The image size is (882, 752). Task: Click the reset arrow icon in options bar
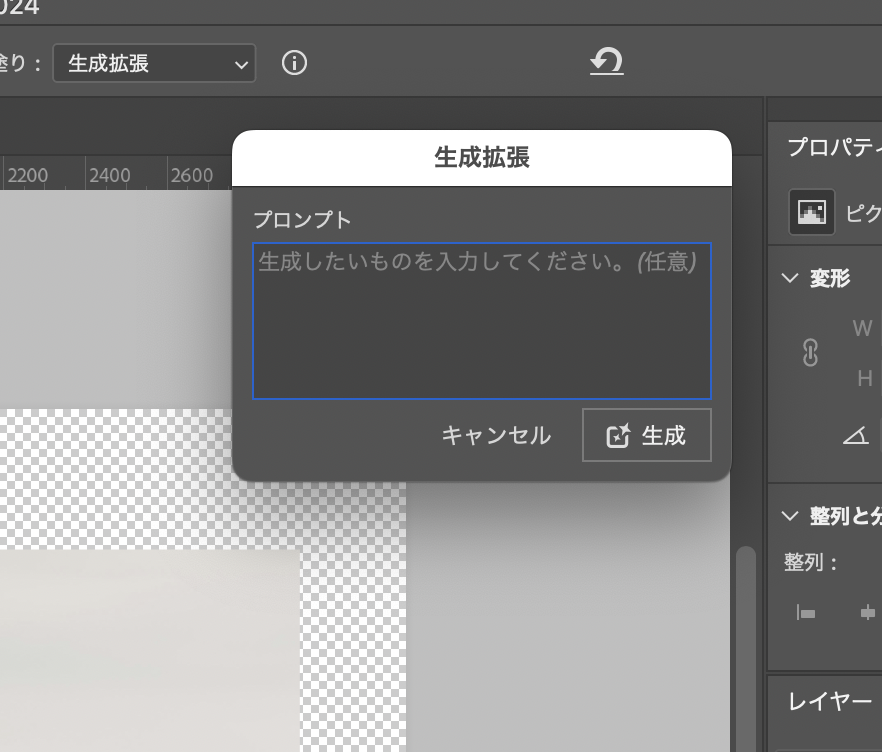(606, 63)
